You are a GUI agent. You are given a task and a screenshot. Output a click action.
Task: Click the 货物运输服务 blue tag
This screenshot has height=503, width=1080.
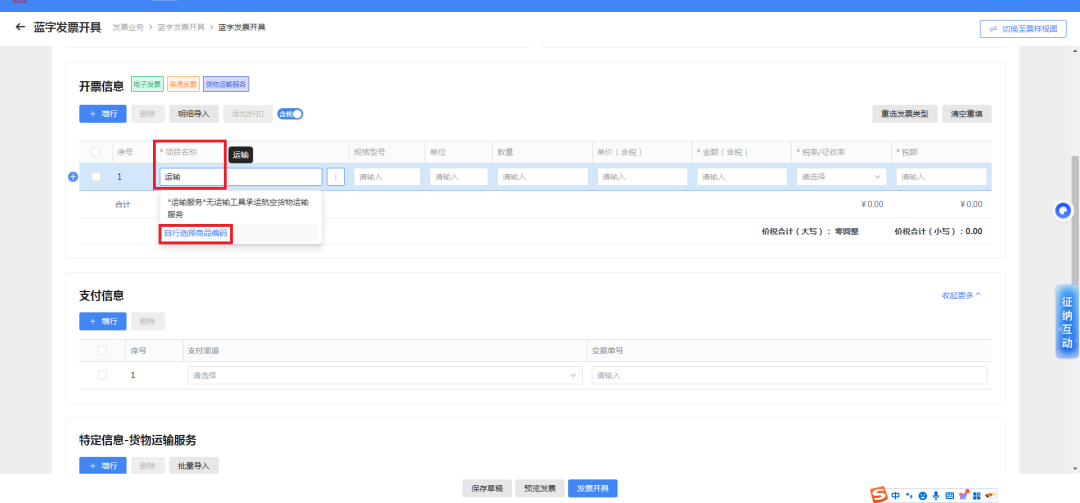pos(226,85)
